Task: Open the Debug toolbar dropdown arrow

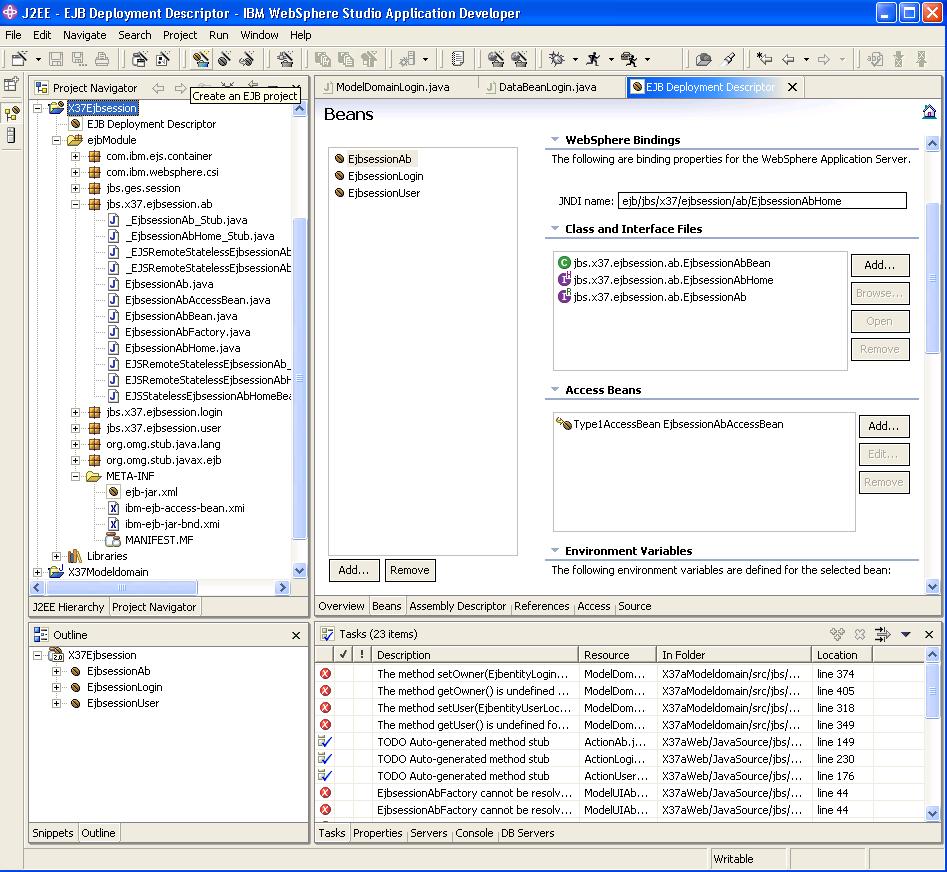Action: (x=575, y=59)
